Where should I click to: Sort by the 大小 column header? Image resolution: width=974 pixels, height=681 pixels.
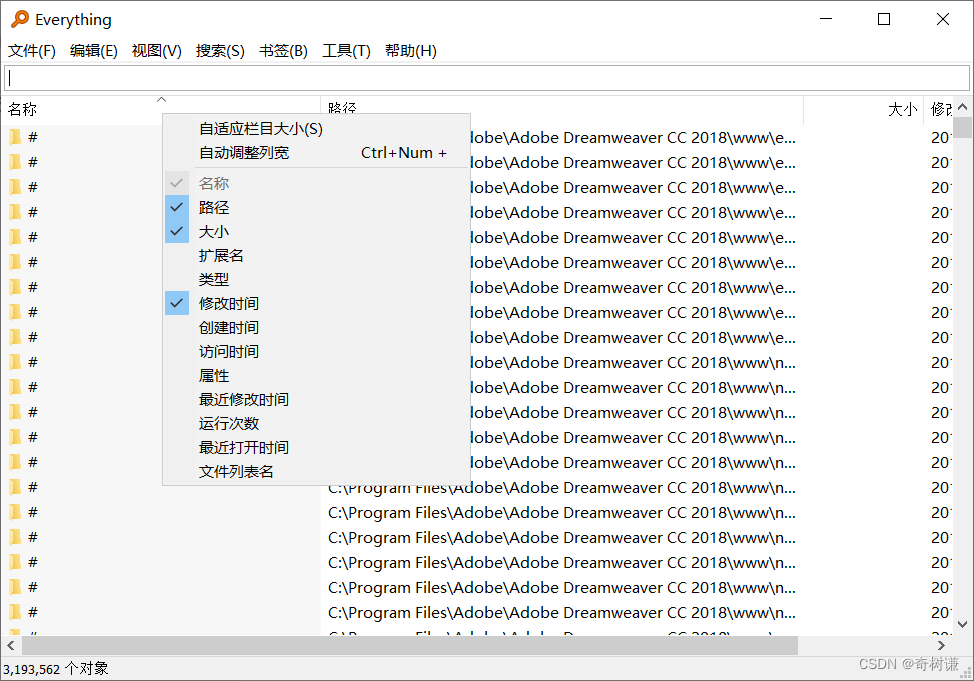tap(863, 109)
